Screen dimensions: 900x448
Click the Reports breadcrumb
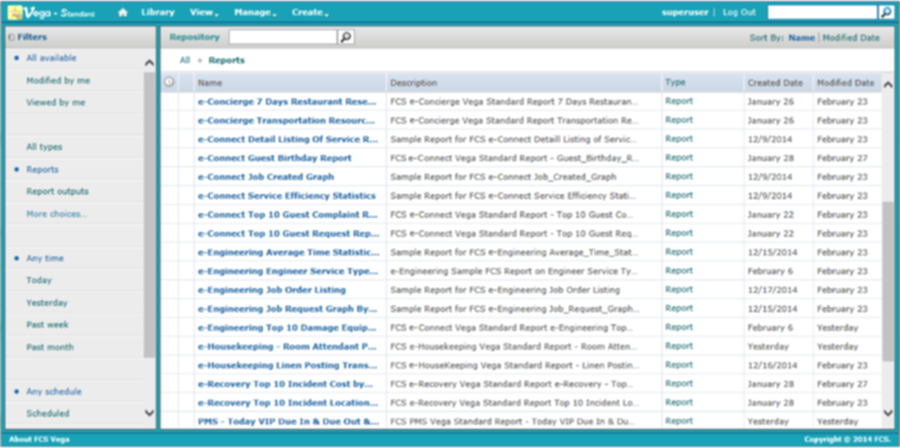tap(226, 60)
